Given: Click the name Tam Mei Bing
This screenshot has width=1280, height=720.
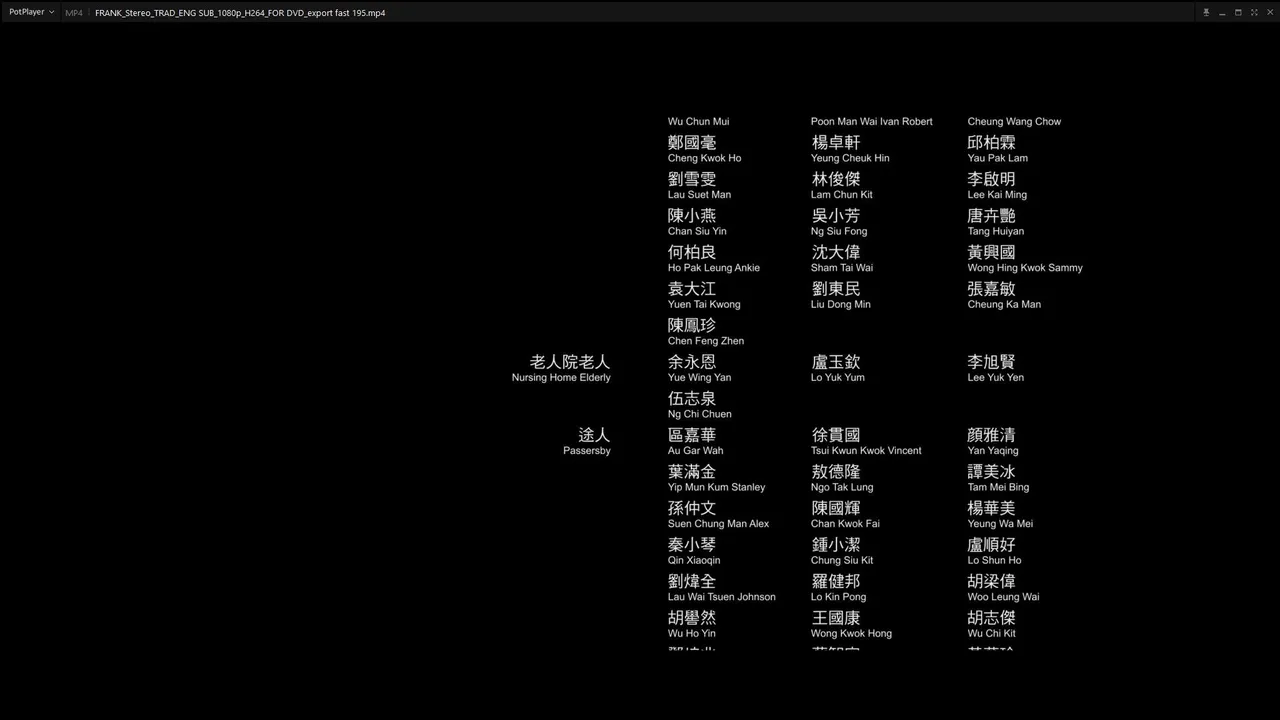Looking at the screenshot, I should [998, 488].
